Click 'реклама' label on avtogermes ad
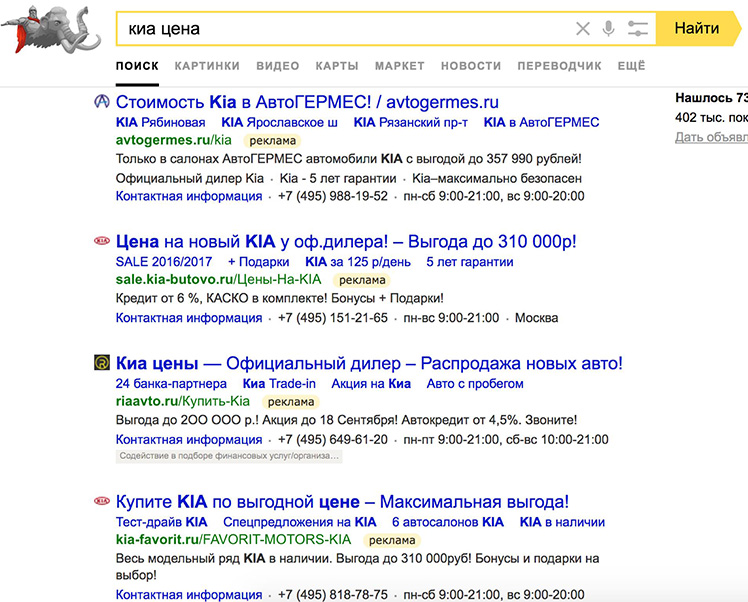 [272, 141]
